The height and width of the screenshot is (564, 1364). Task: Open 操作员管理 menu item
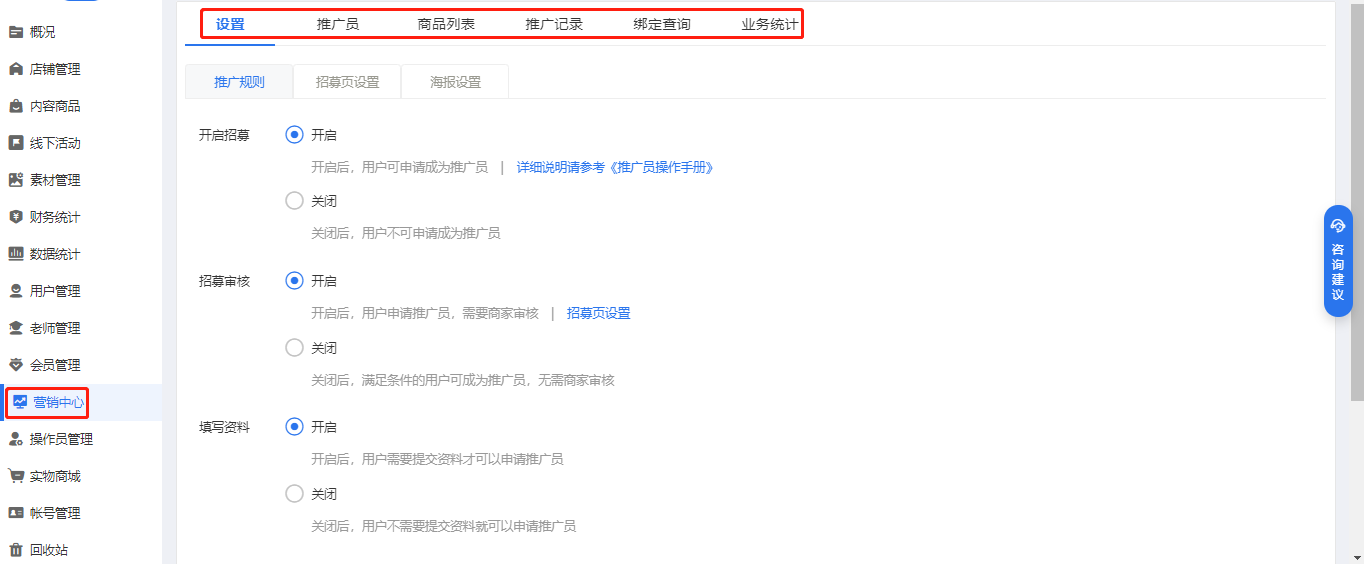click(81, 439)
